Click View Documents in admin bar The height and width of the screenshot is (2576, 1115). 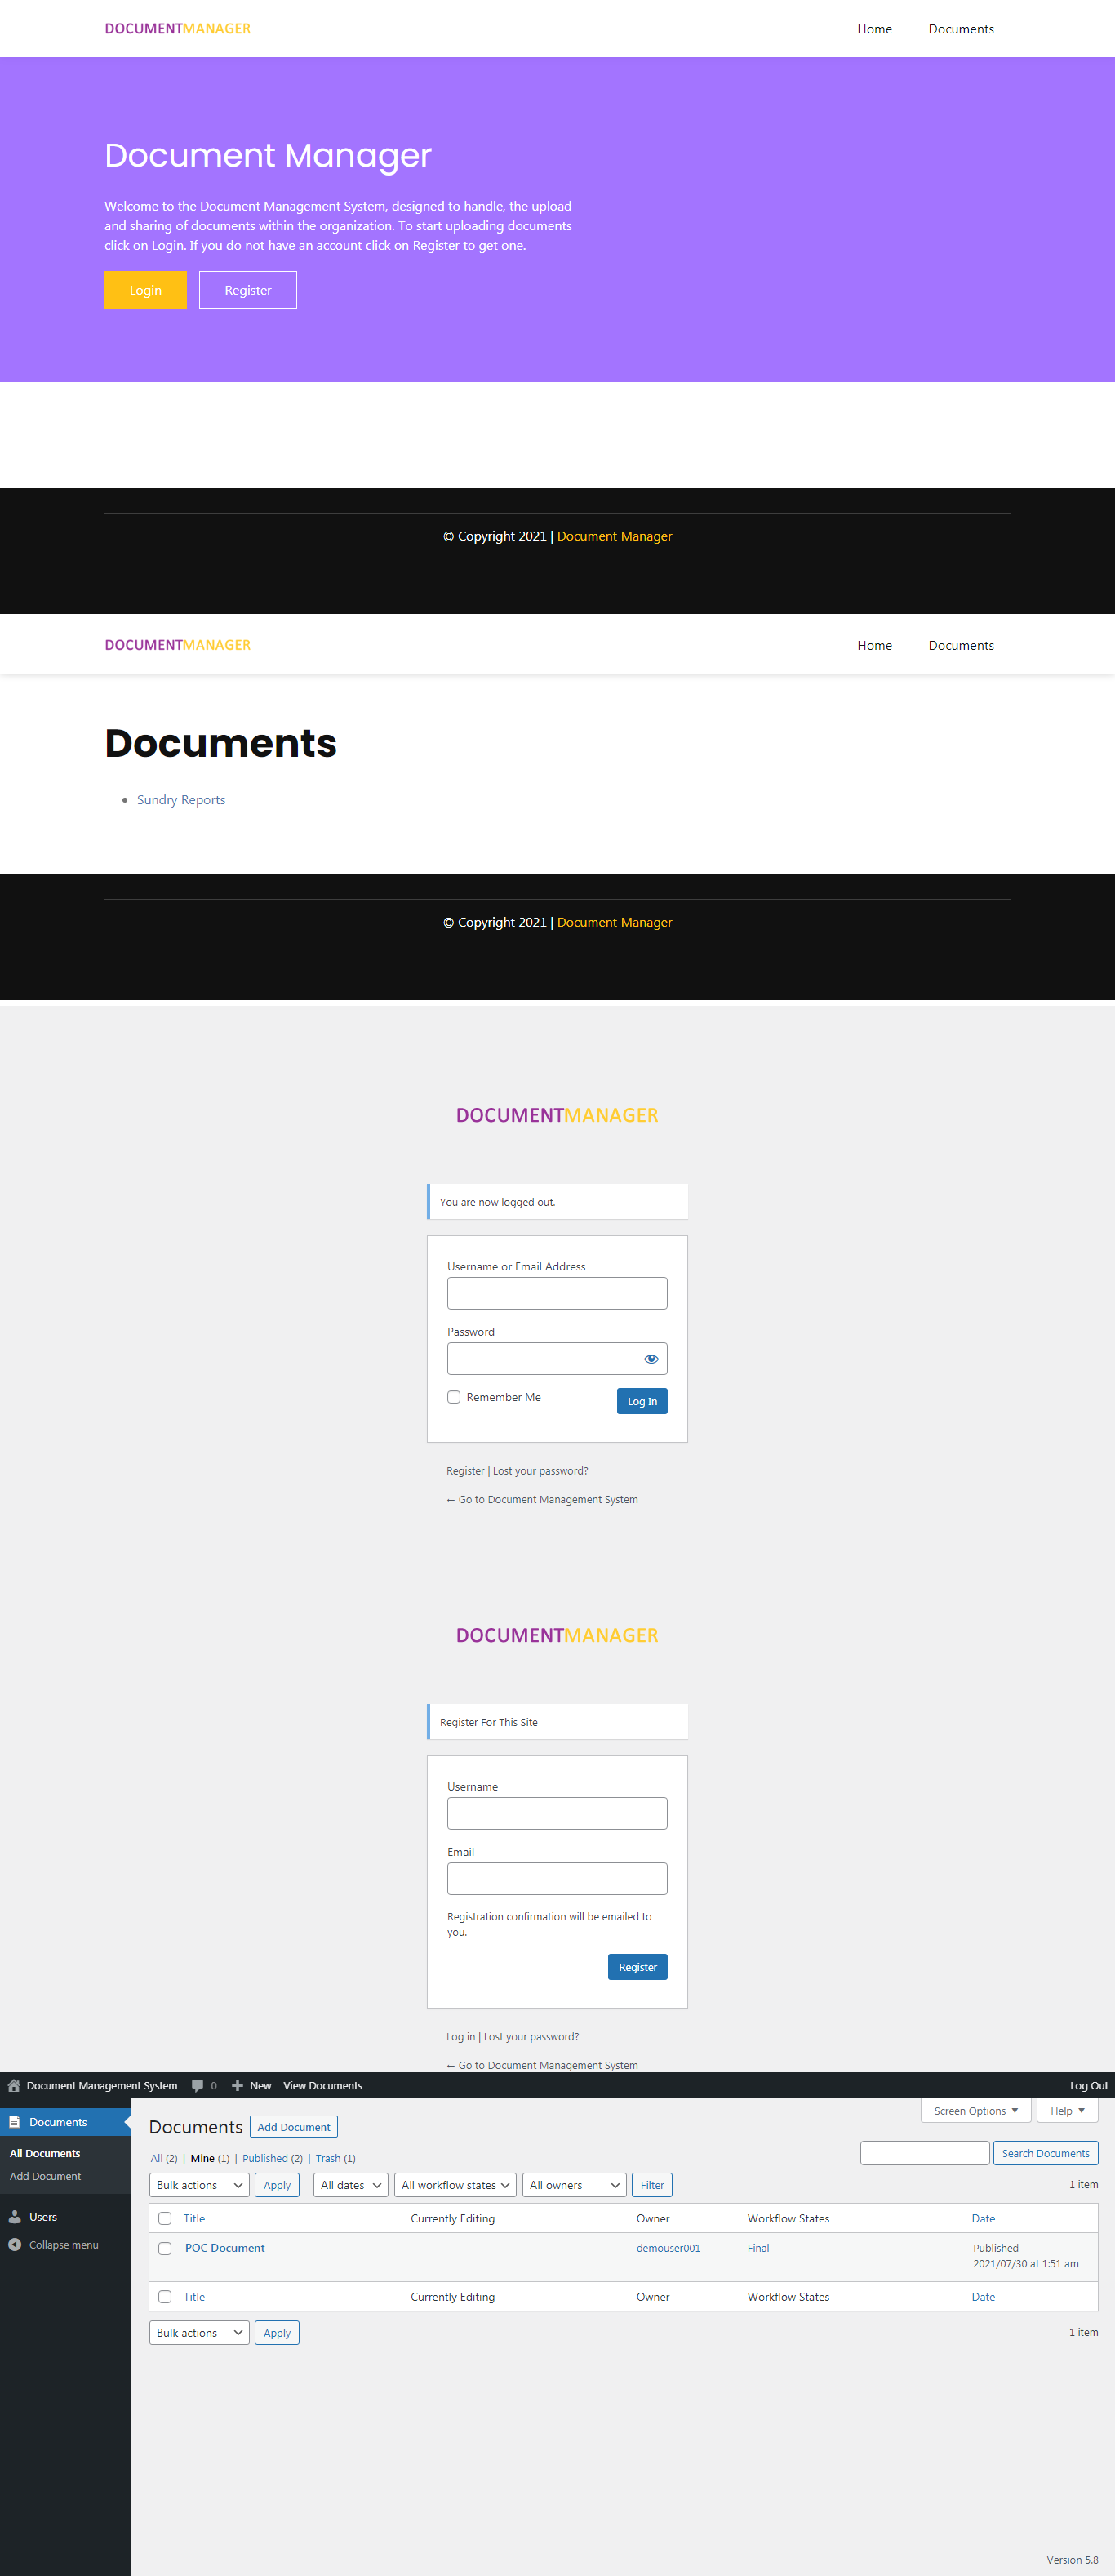(x=322, y=2085)
